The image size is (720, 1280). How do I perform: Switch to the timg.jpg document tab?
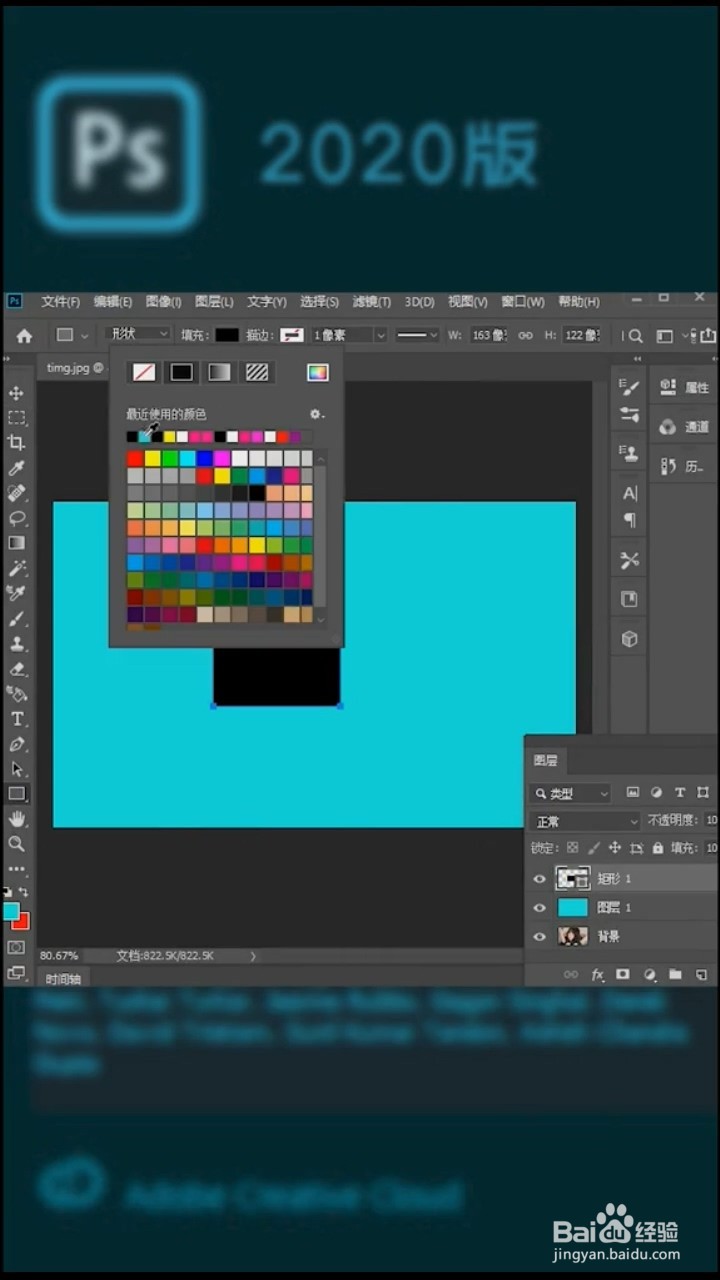tap(74, 368)
